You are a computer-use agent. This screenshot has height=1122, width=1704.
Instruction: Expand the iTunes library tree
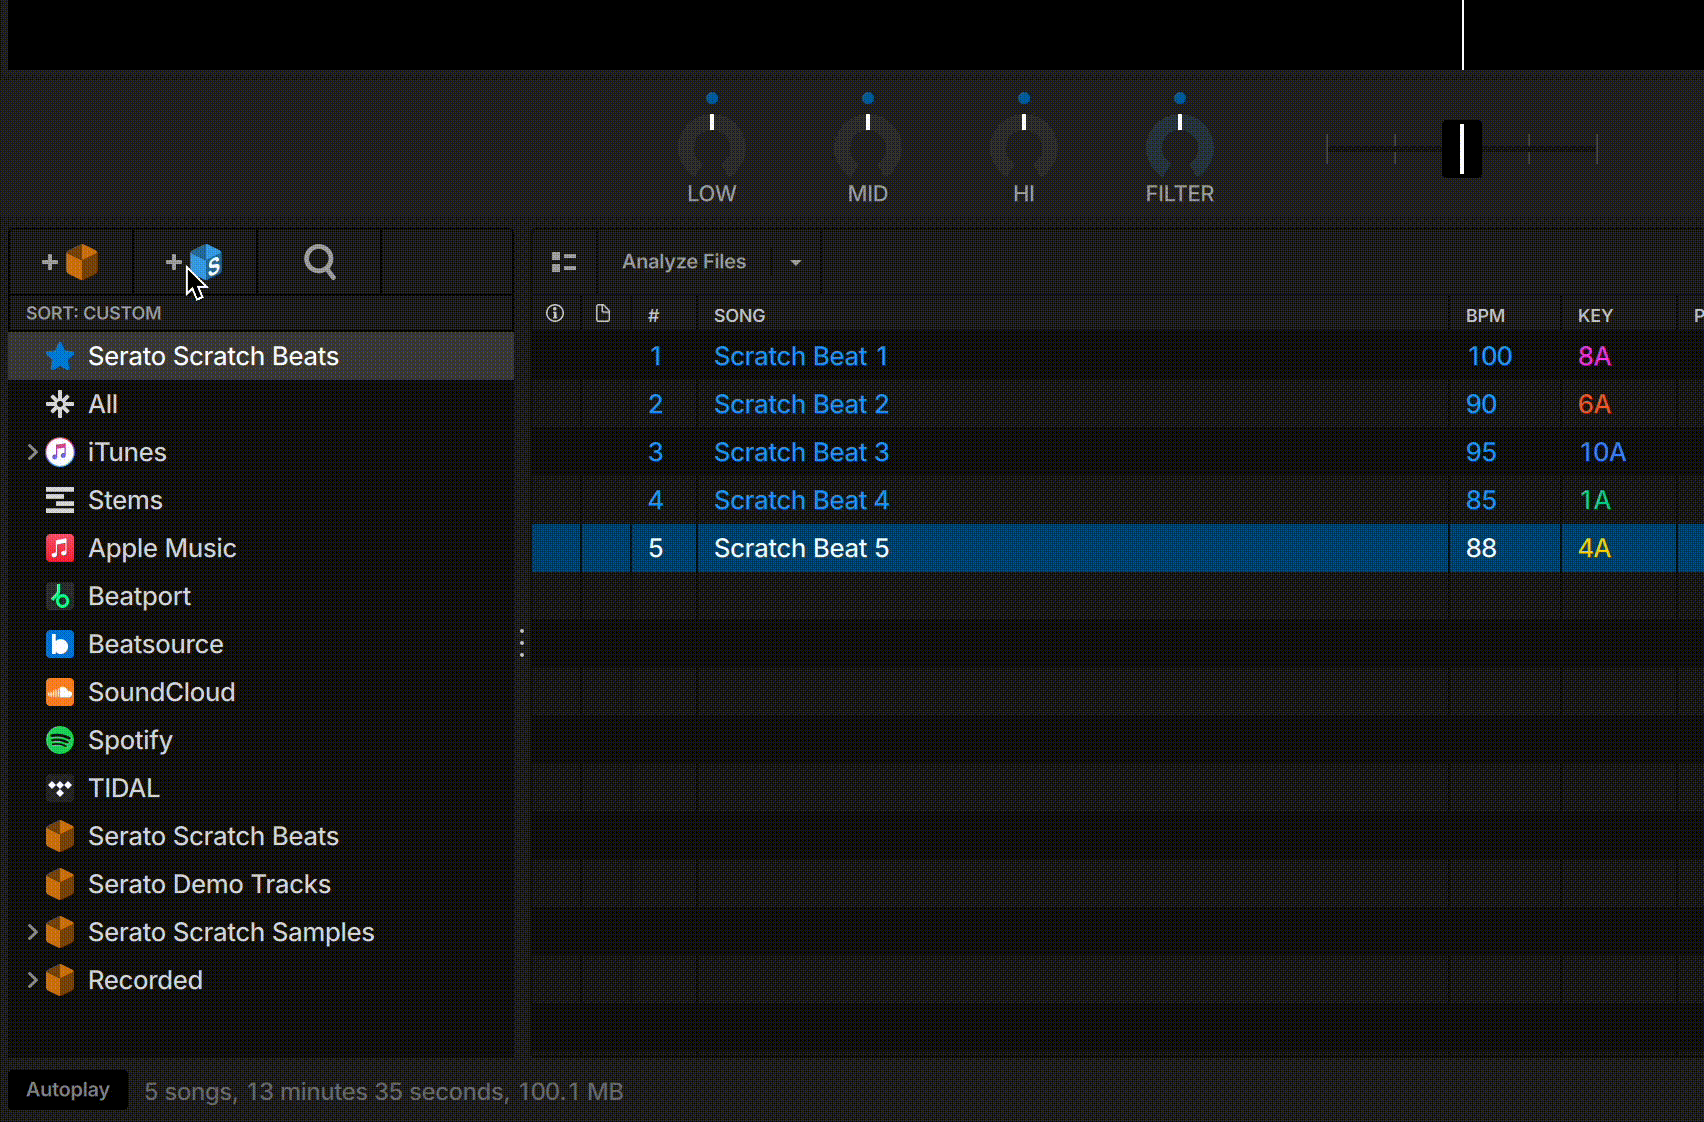tap(32, 452)
